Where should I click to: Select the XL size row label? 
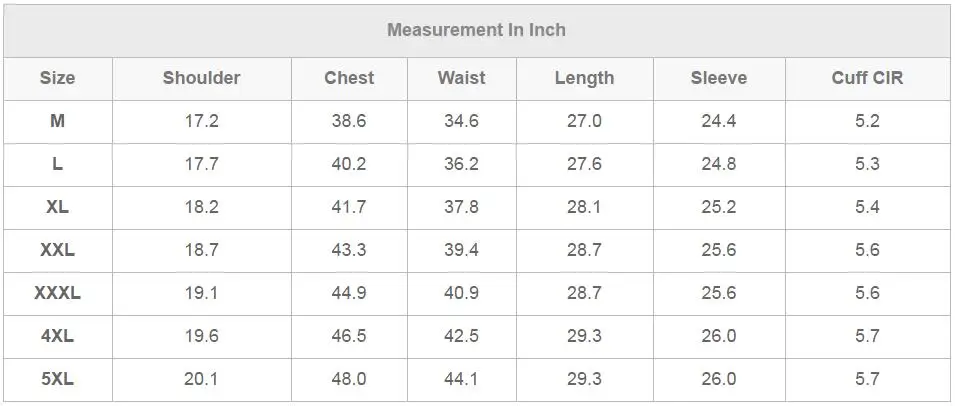point(57,207)
